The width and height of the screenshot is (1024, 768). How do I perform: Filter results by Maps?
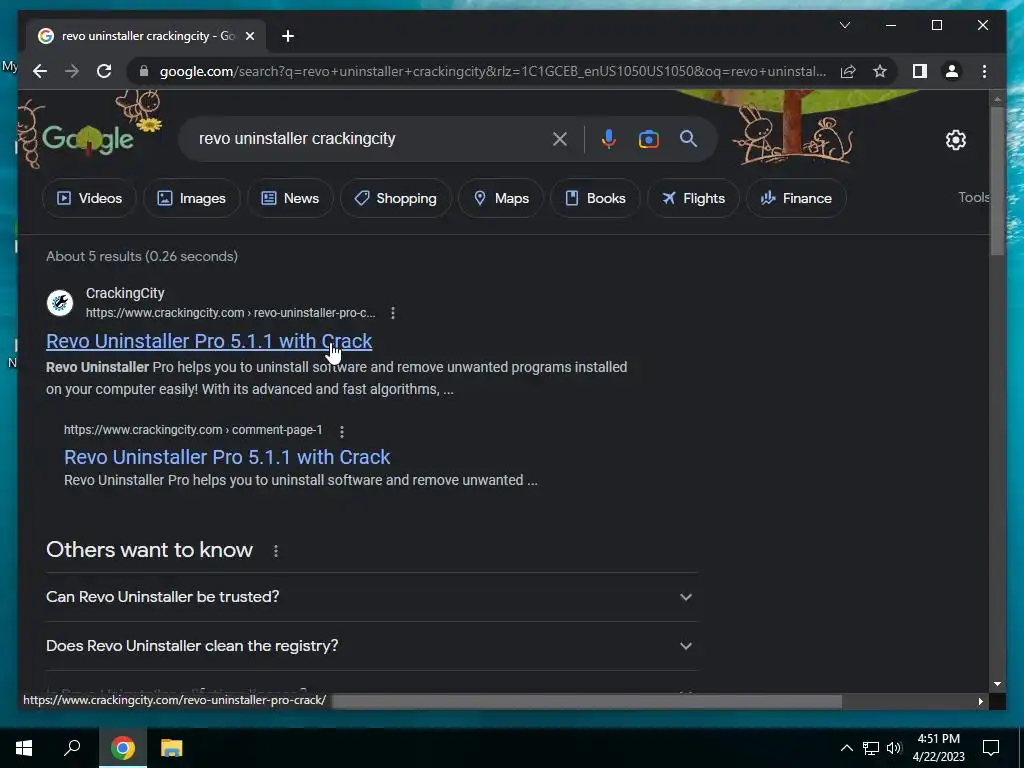point(501,198)
